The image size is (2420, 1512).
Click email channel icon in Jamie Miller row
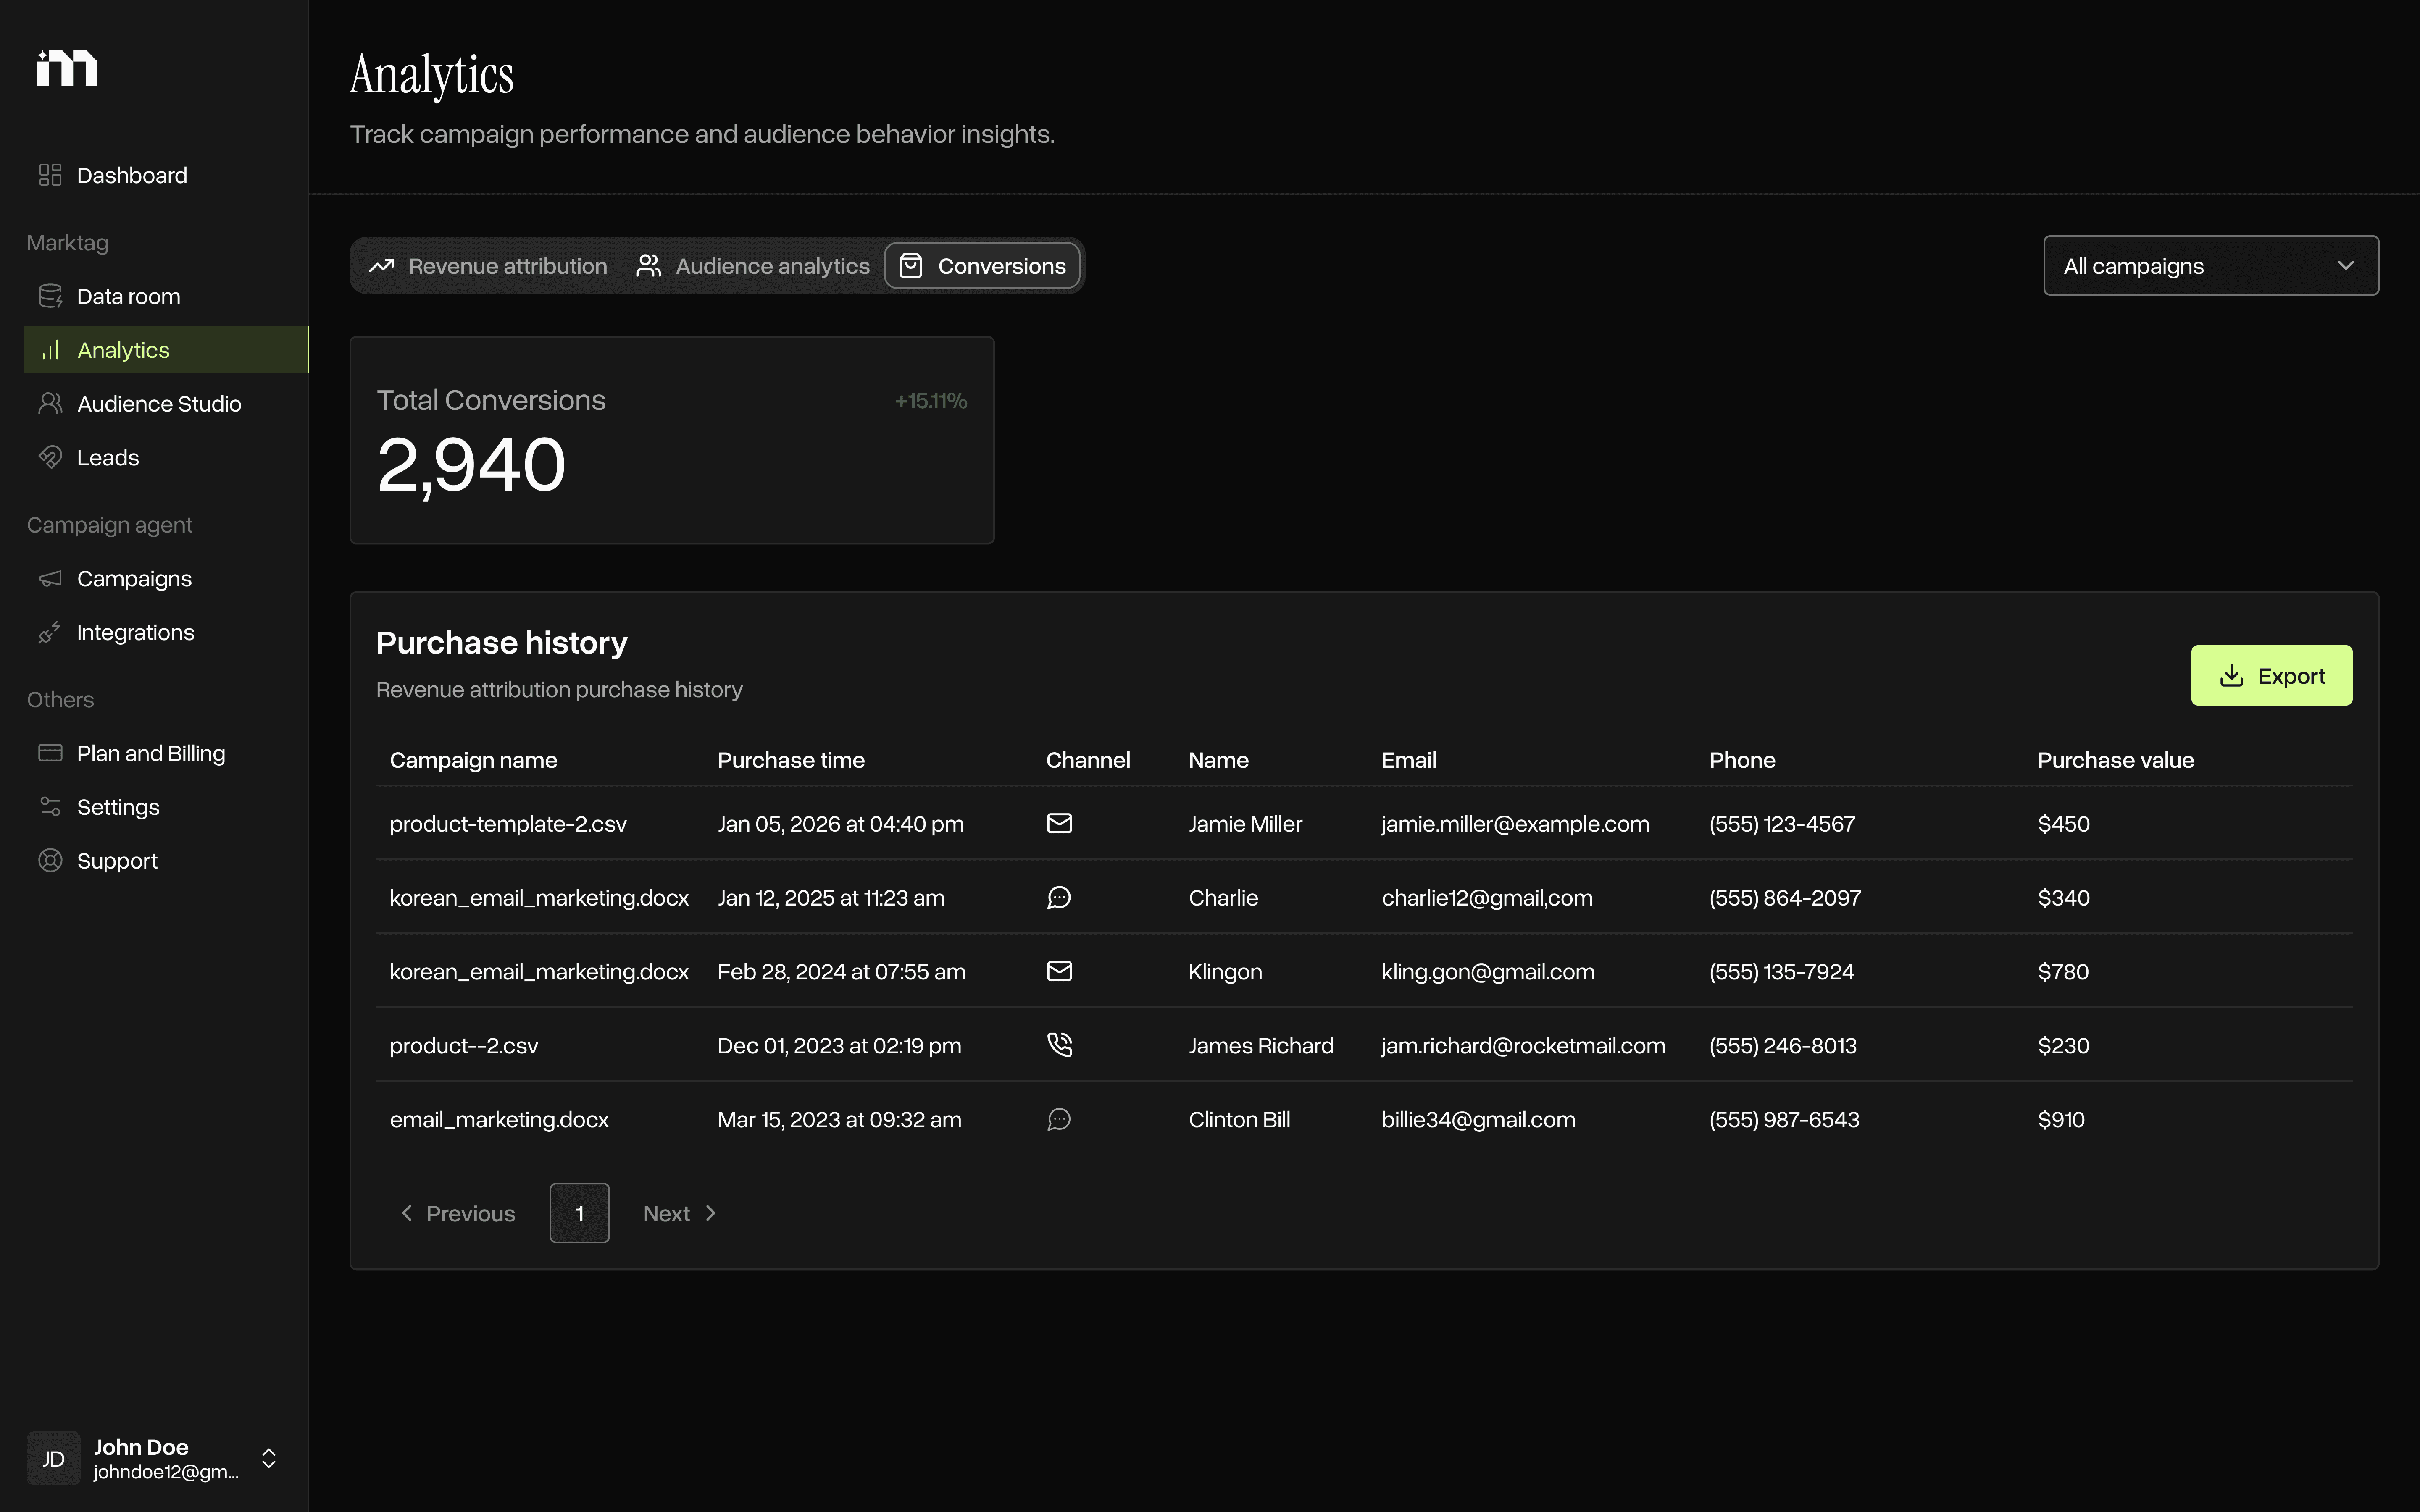tap(1059, 823)
